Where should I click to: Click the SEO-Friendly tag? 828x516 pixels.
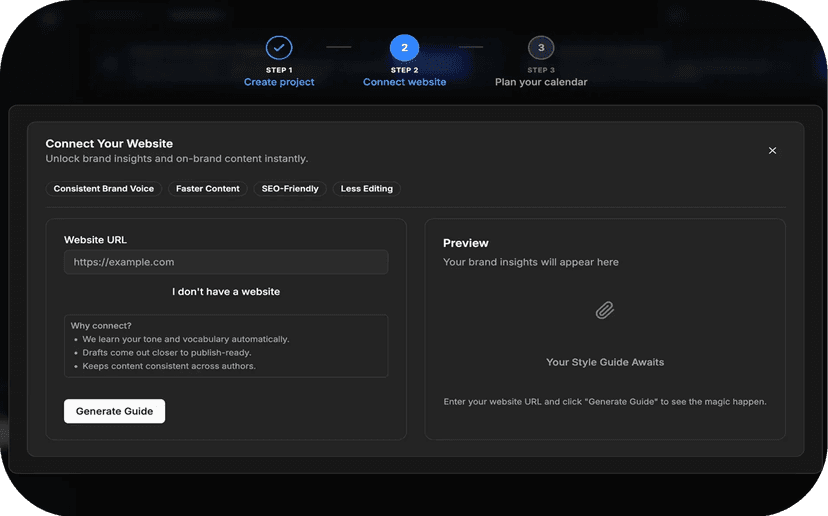[290, 189]
